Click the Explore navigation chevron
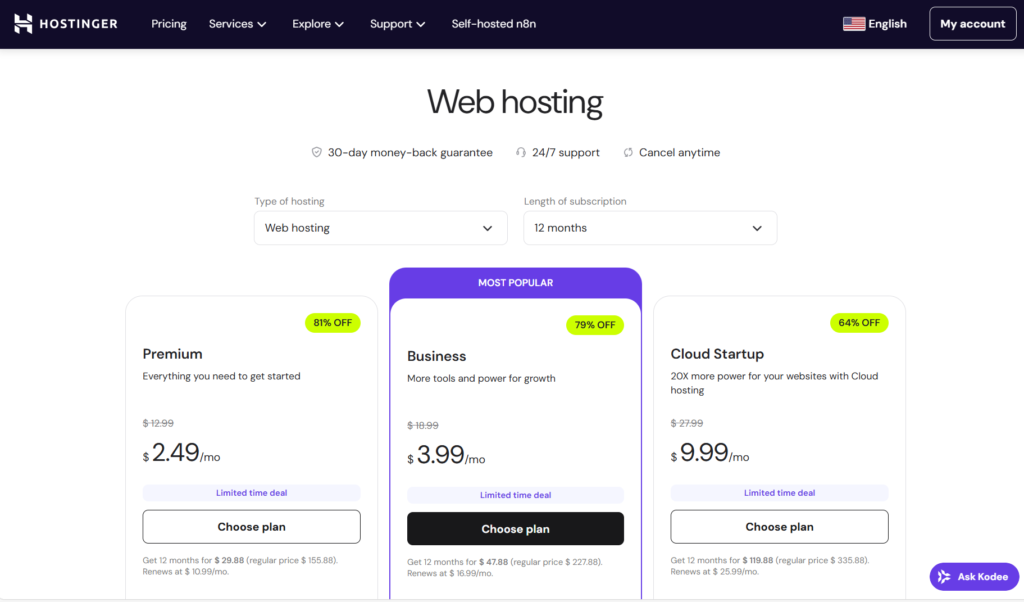This screenshot has width=1024, height=602. 338,23
